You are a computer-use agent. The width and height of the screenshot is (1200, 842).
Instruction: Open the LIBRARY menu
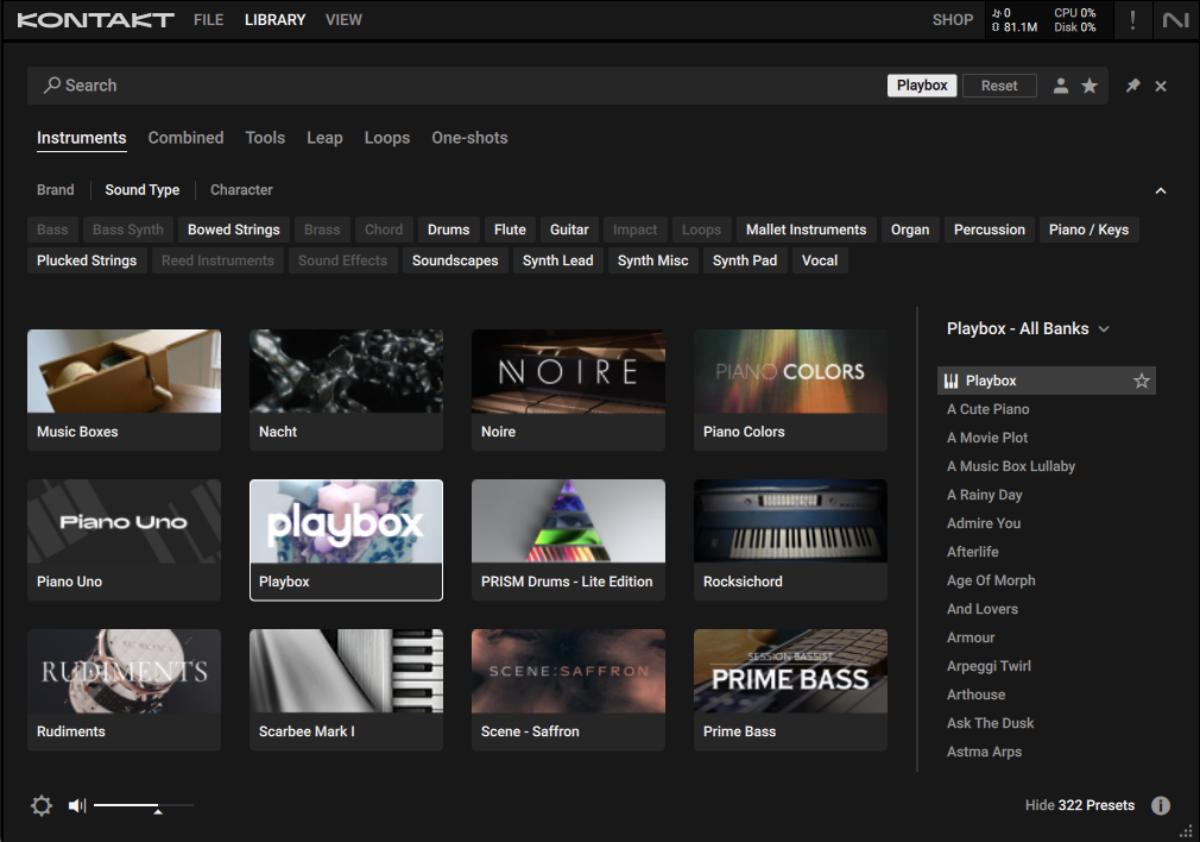click(275, 20)
